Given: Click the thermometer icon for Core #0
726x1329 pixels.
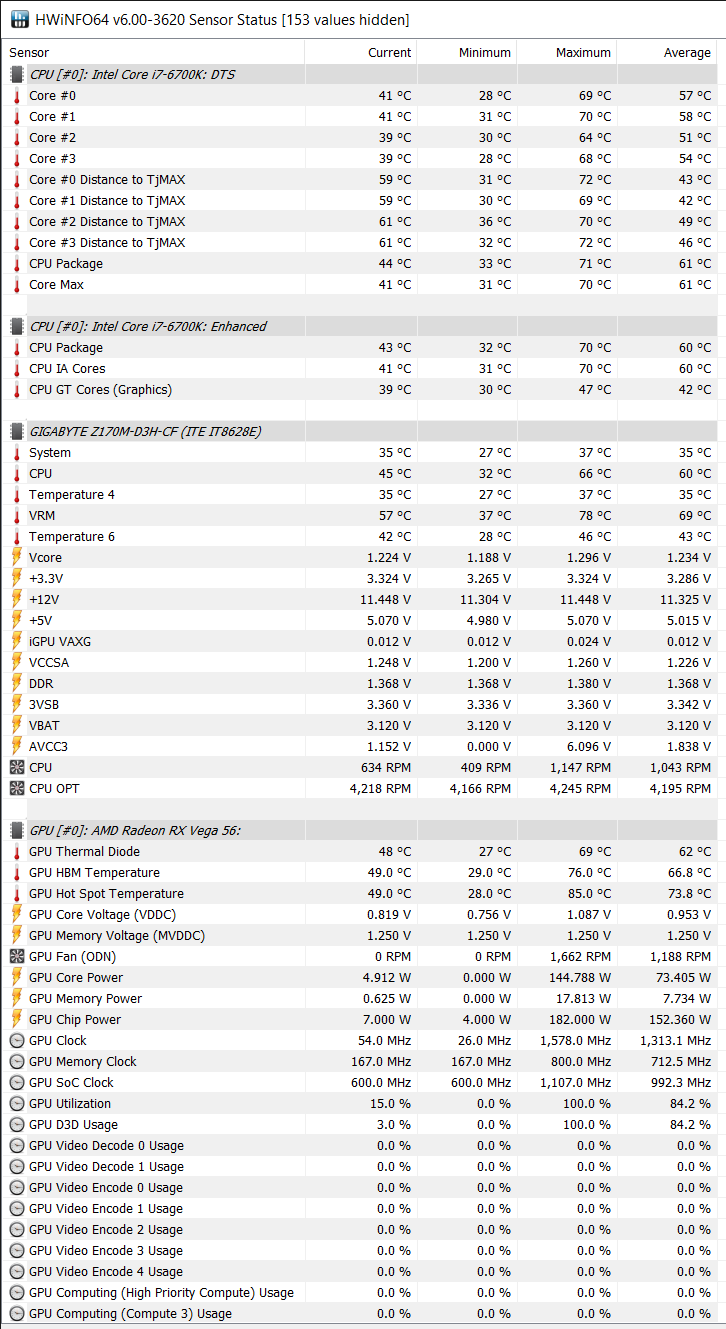Looking at the screenshot, I should 17,95.
